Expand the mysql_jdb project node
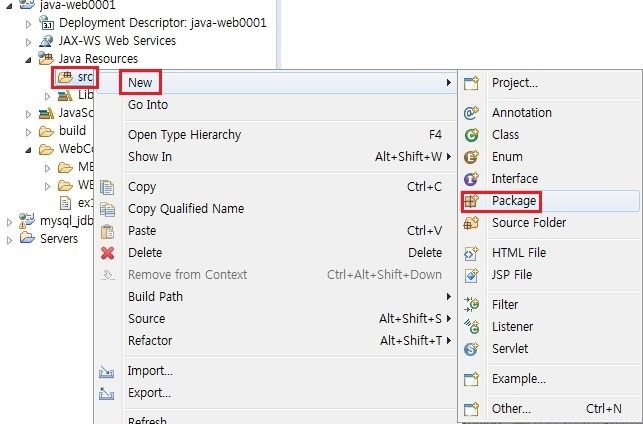 pyautogui.click(x=9, y=222)
